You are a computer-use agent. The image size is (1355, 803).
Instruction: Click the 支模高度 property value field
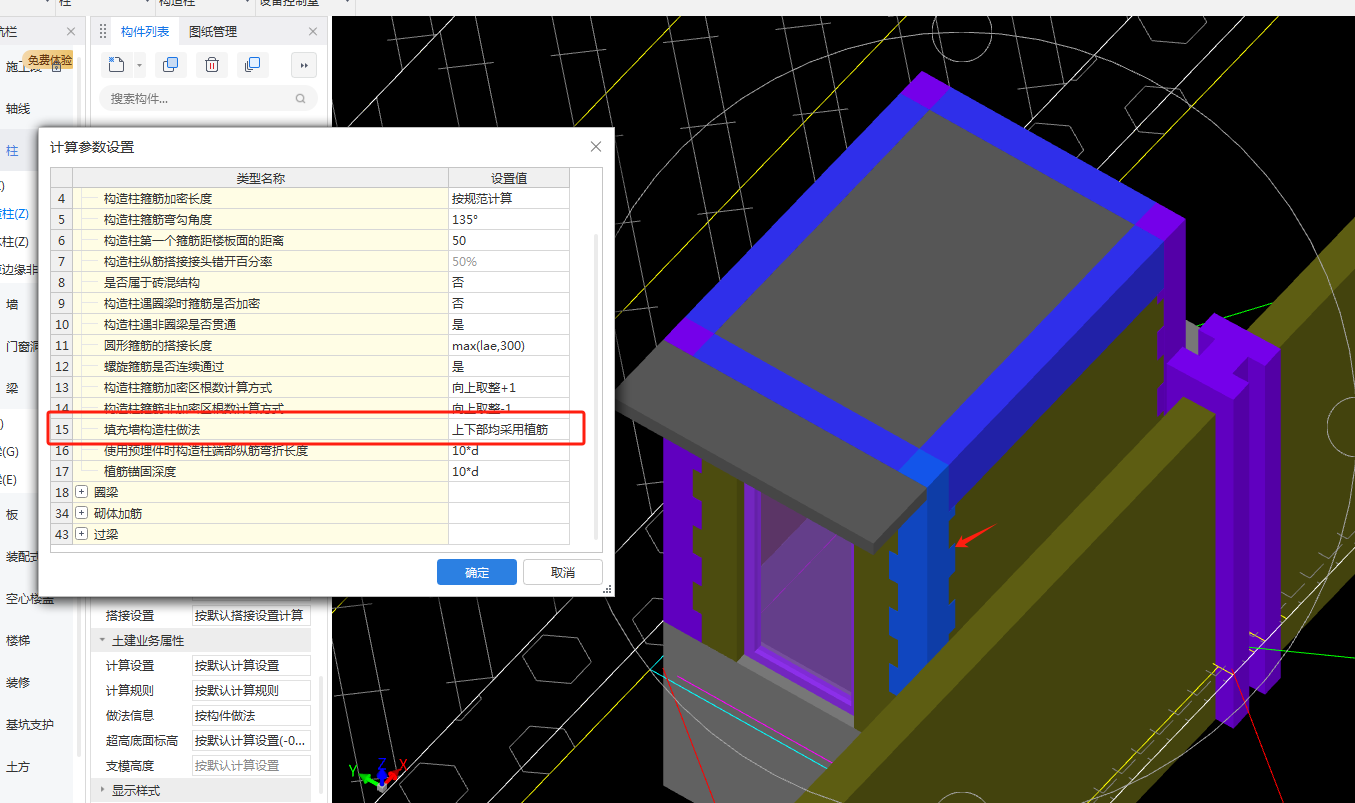(x=251, y=765)
